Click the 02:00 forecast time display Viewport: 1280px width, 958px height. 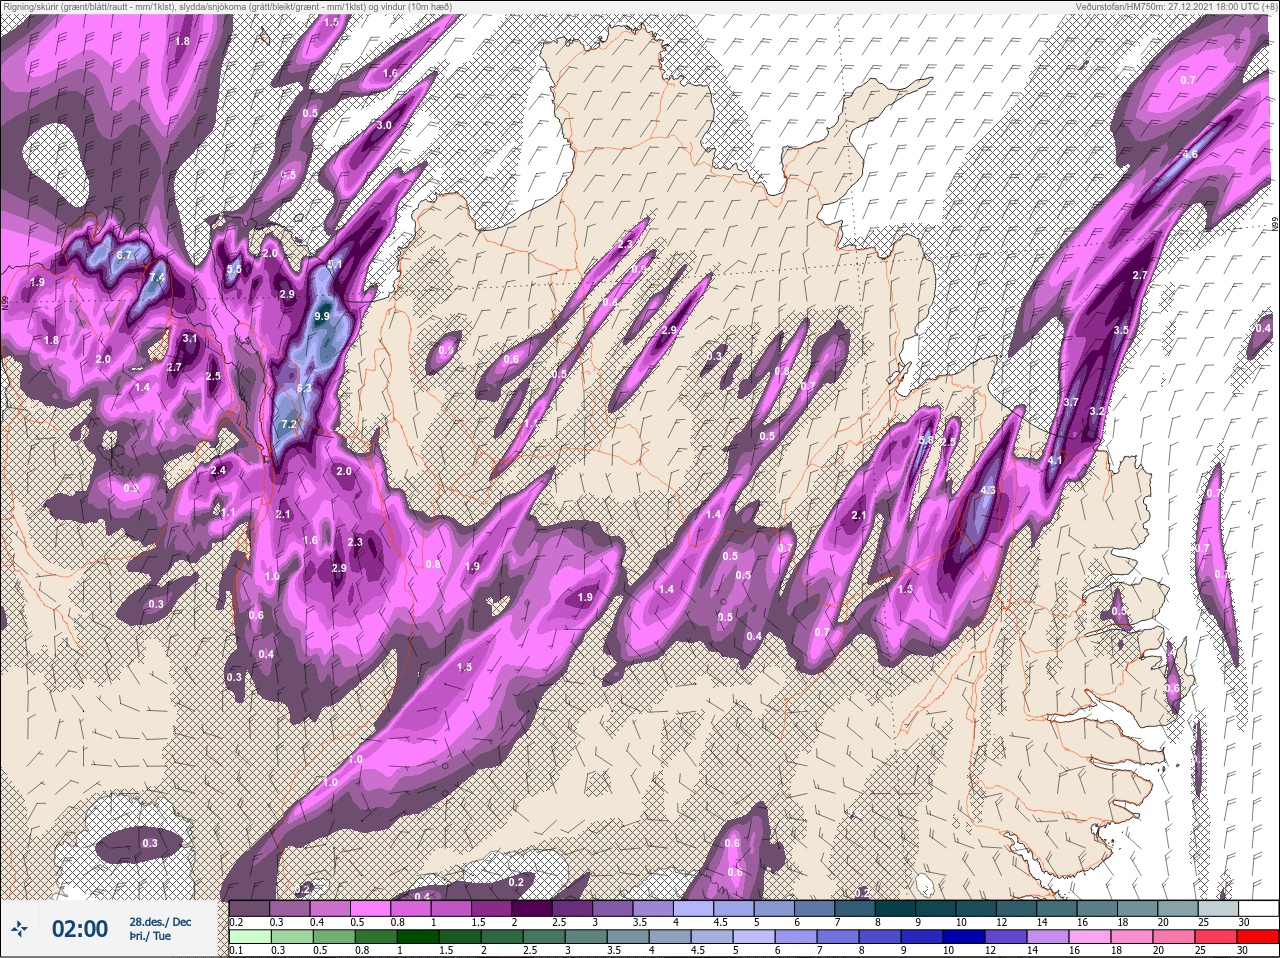[79, 929]
